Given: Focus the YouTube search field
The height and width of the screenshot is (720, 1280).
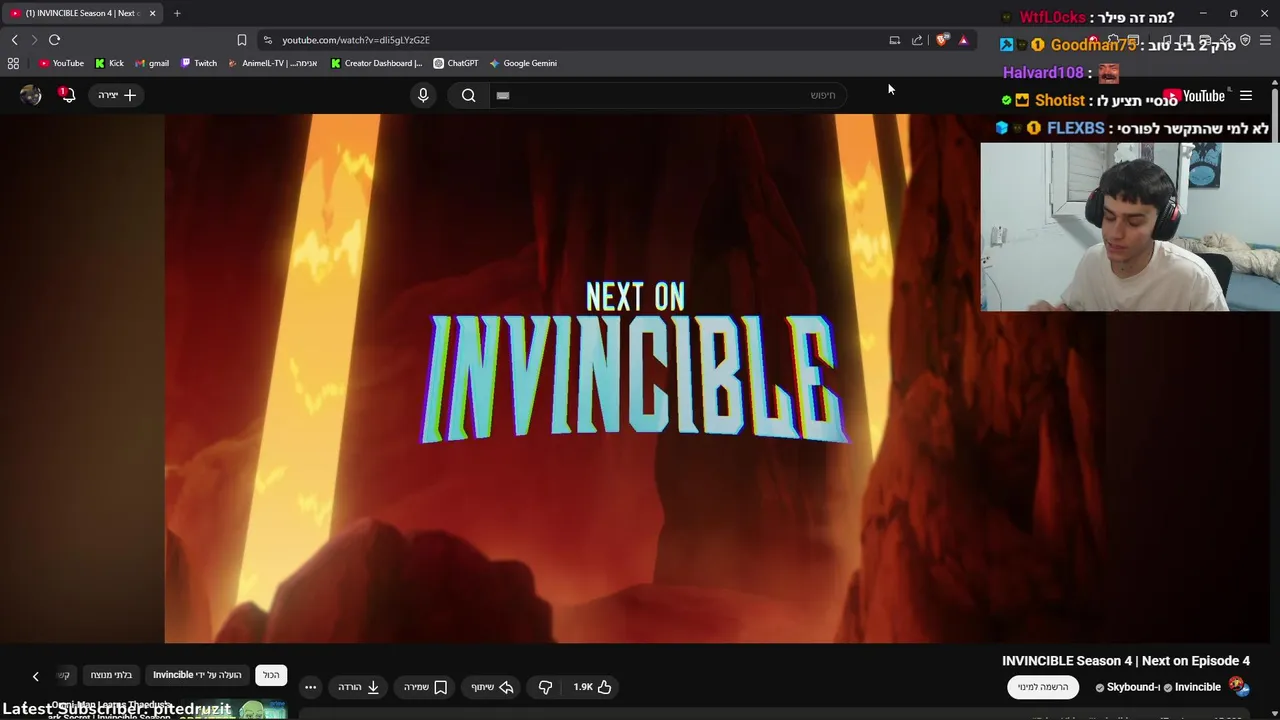Looking at the screenshot, I should coord(667,95).
